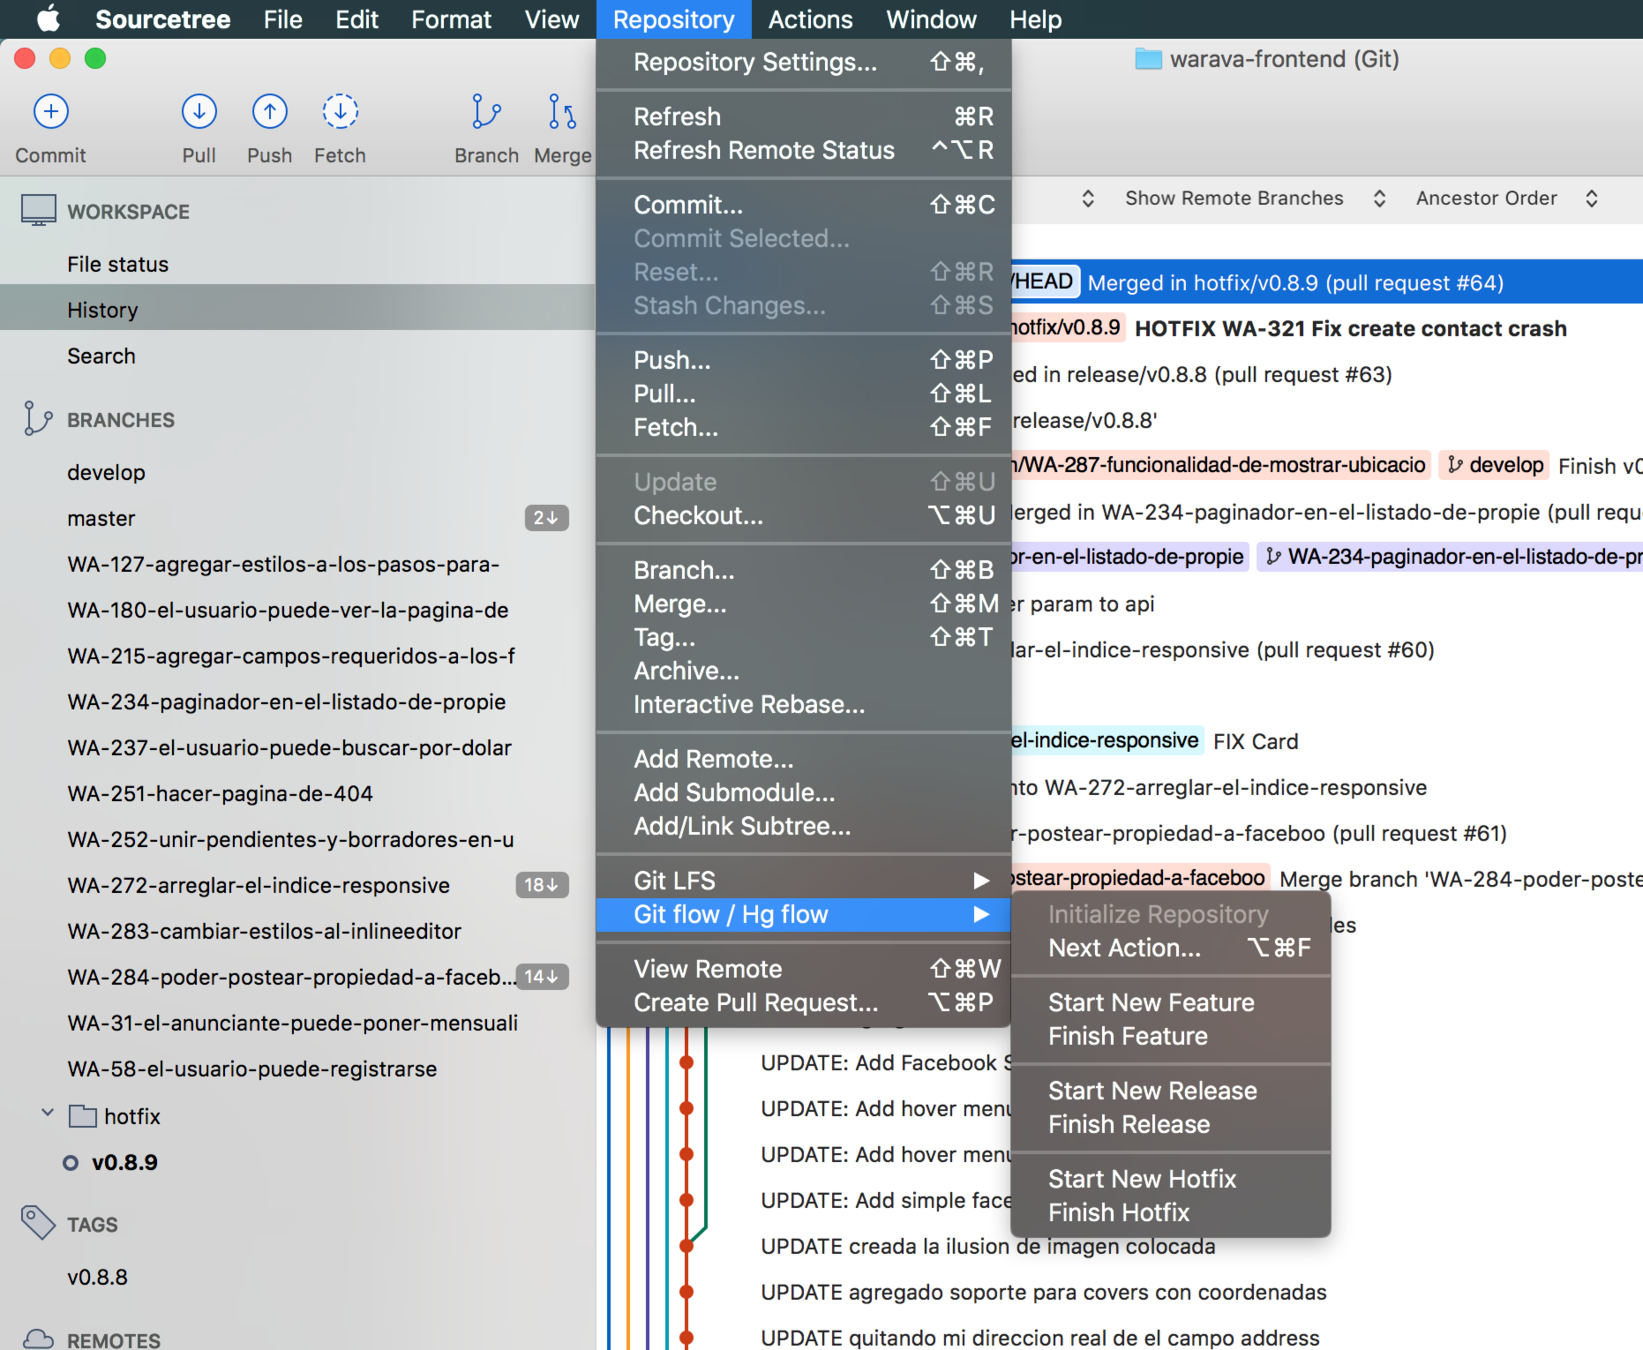Choose Interactive Rebase...

tap(803, 705)
